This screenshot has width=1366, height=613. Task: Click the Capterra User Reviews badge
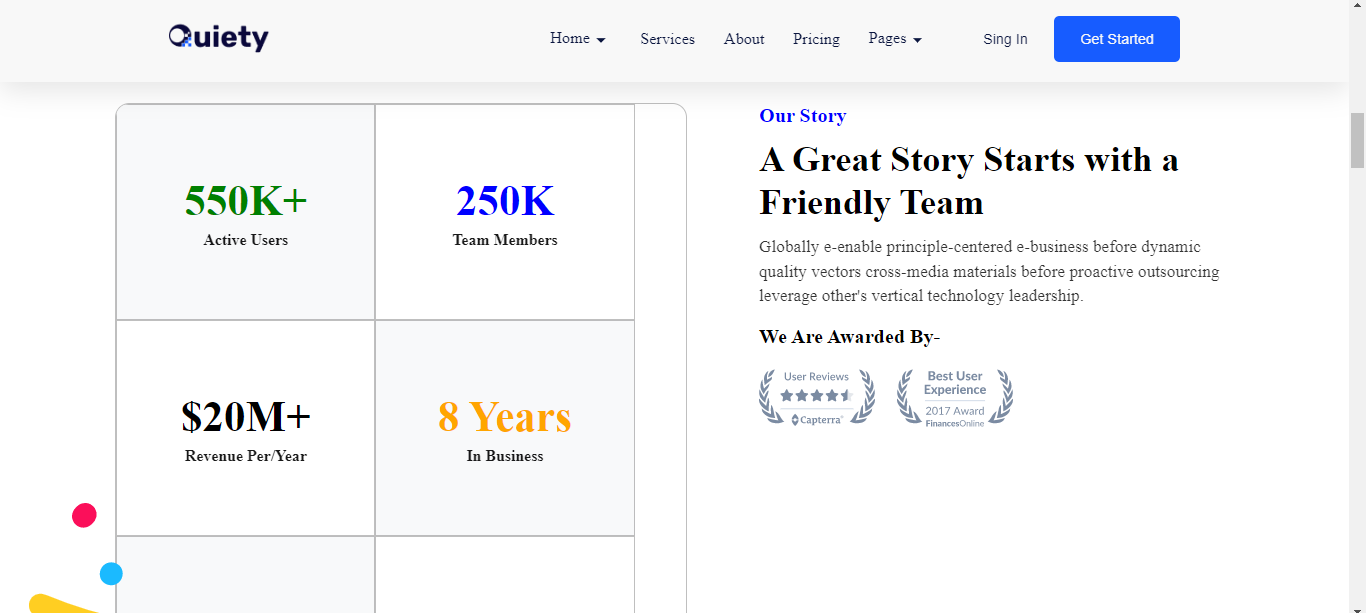[816, 398]
